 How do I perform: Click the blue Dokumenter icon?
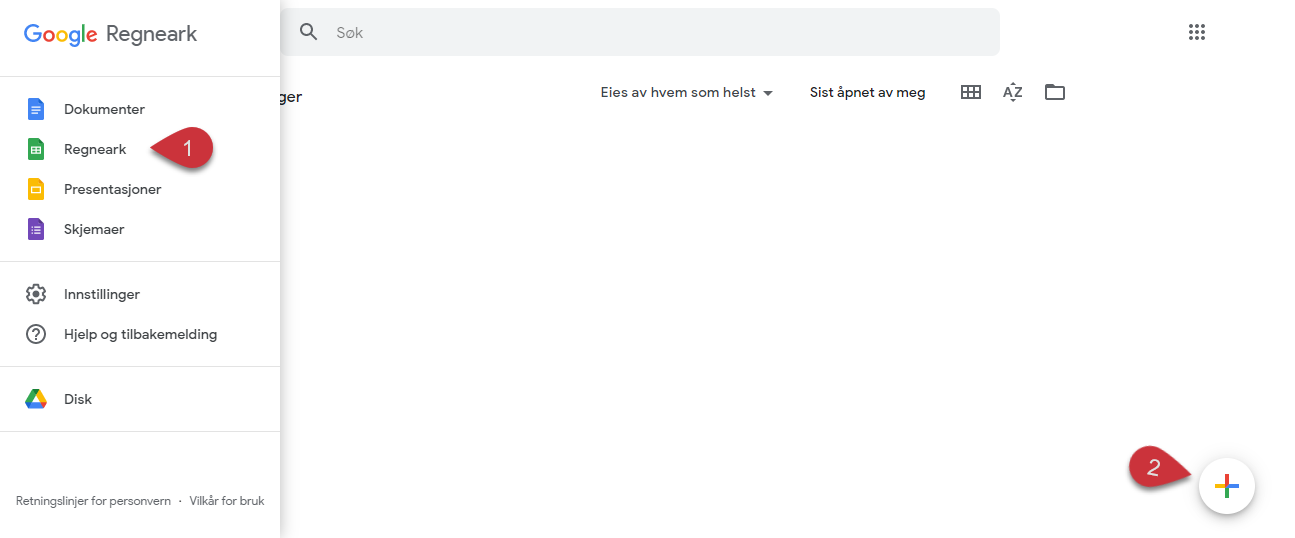tap(36, 109)
